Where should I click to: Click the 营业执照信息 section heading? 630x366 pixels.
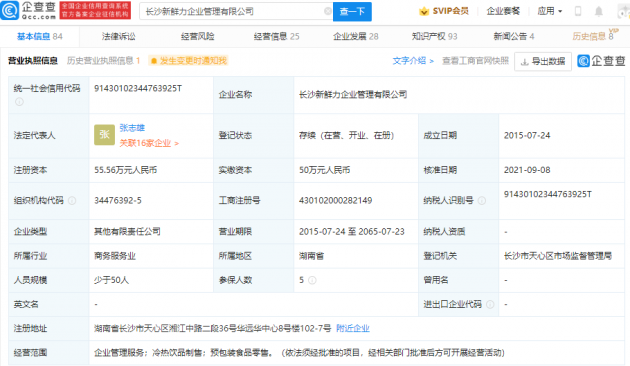(x=33, y=61)
